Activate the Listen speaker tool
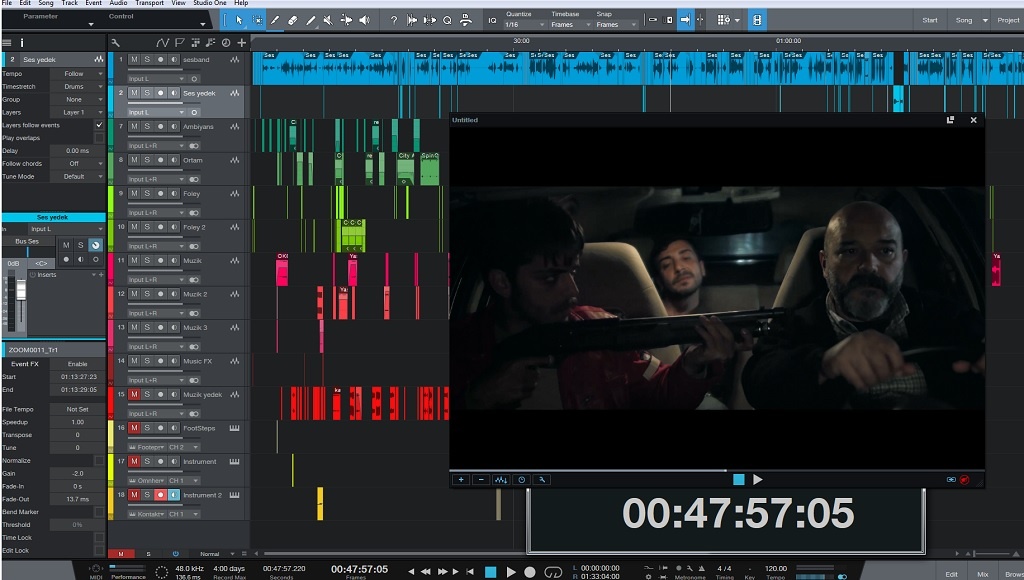Image resolution: width=1024 pixels, height=580 pixels. (364, 20)
